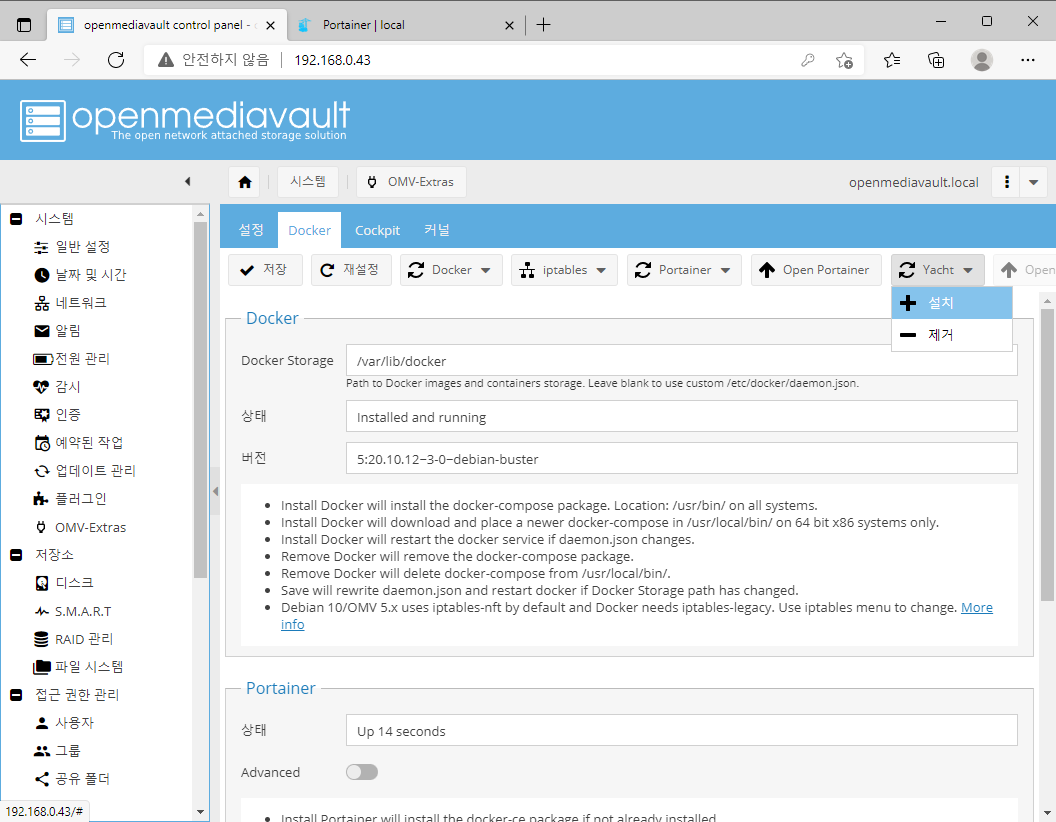Image resolution: width=1056 pixels, height=822 pixels.
Task: Close the openmediavault browser tab
Action: (270, 26)
